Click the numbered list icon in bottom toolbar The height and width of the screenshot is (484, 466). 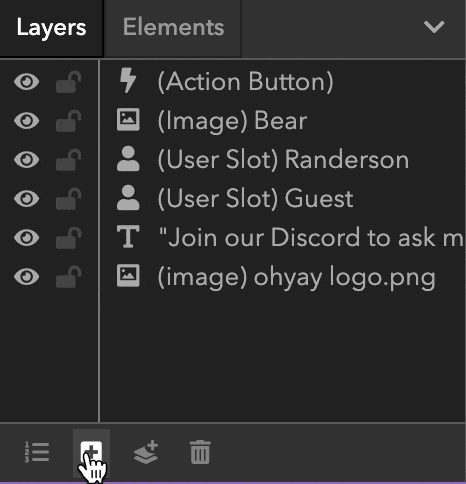37,452
